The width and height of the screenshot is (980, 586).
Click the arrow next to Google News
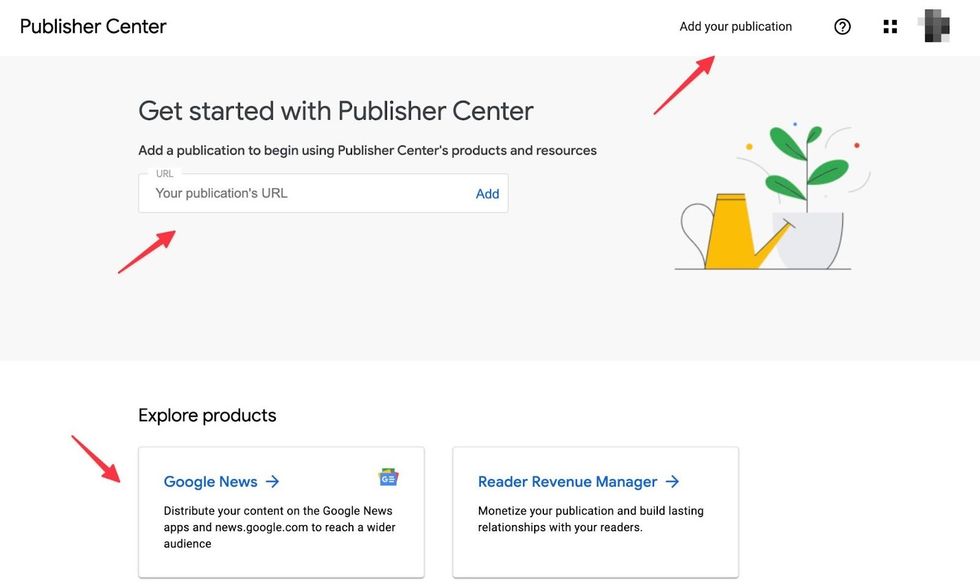pyautogui.click(x=272, y=481)
